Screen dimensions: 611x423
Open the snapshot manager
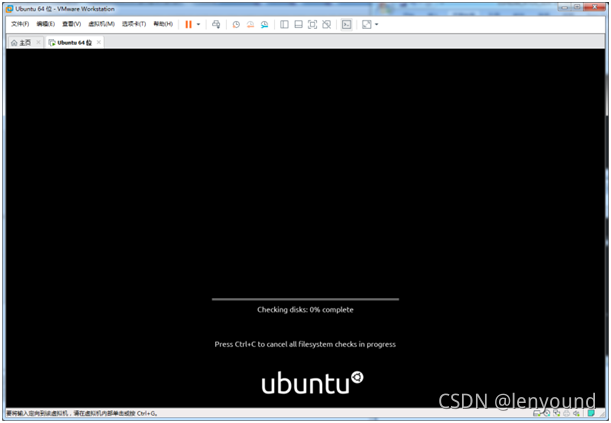tap(265, 25)
